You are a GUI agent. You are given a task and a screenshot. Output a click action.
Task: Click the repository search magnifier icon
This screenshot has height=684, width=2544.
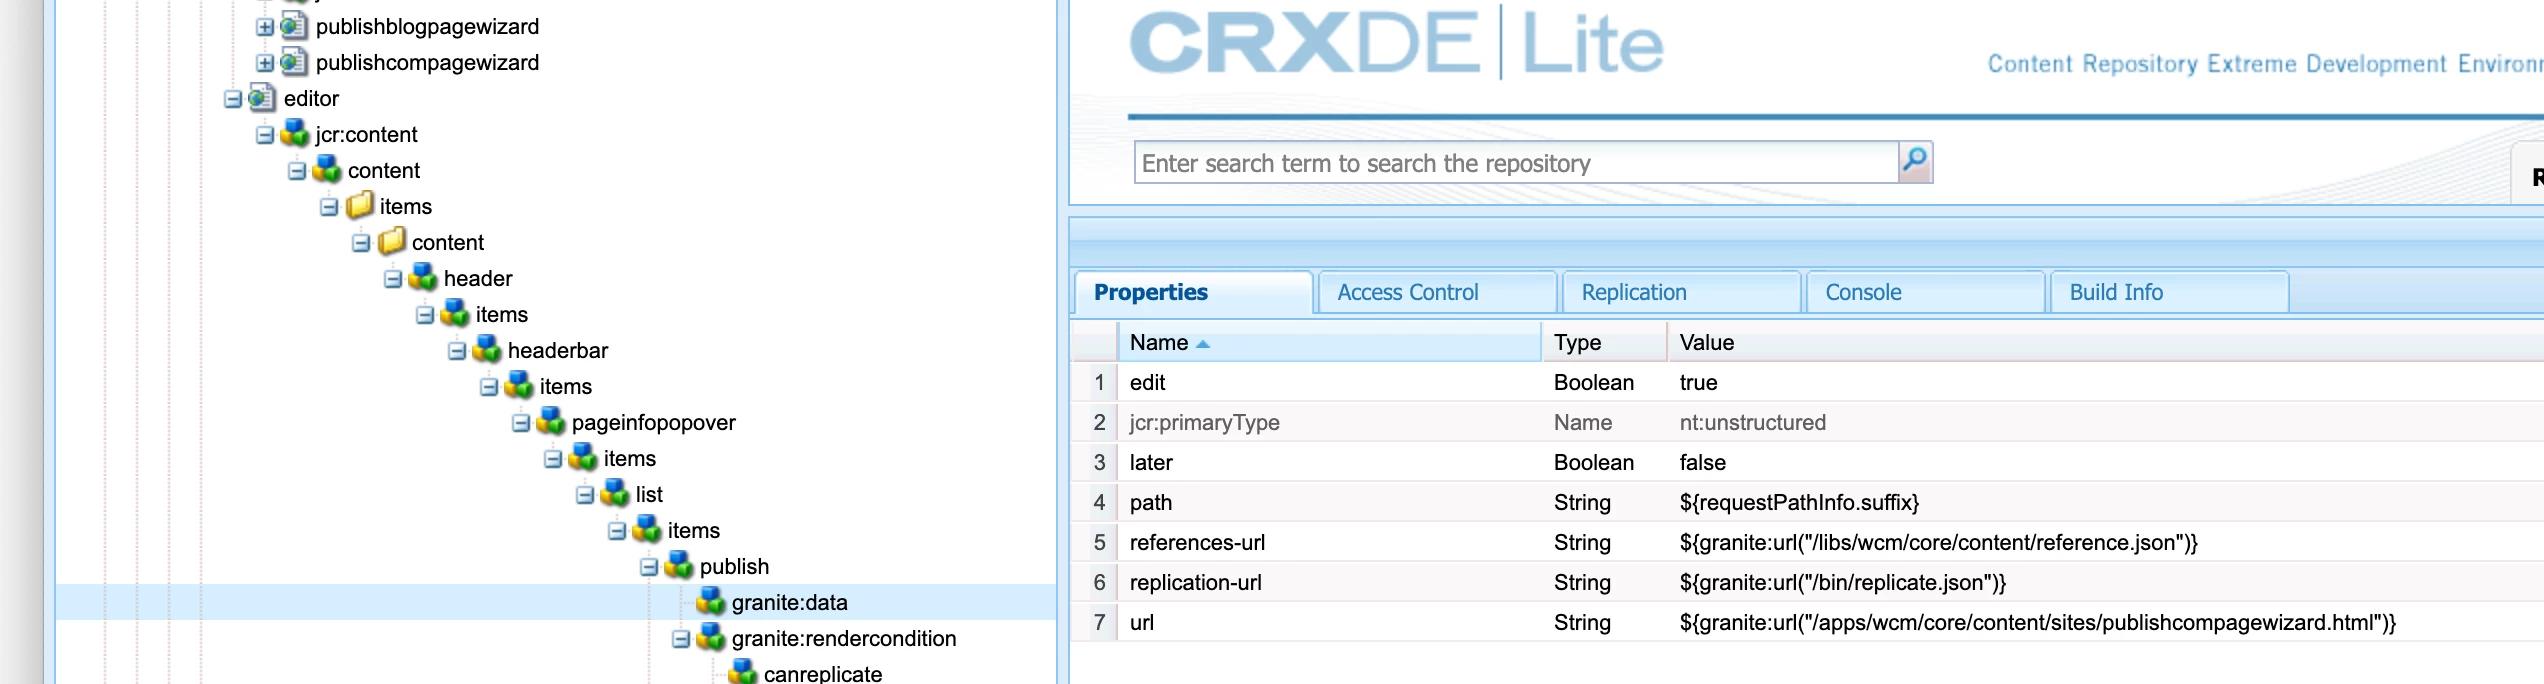pos(1915,162)
